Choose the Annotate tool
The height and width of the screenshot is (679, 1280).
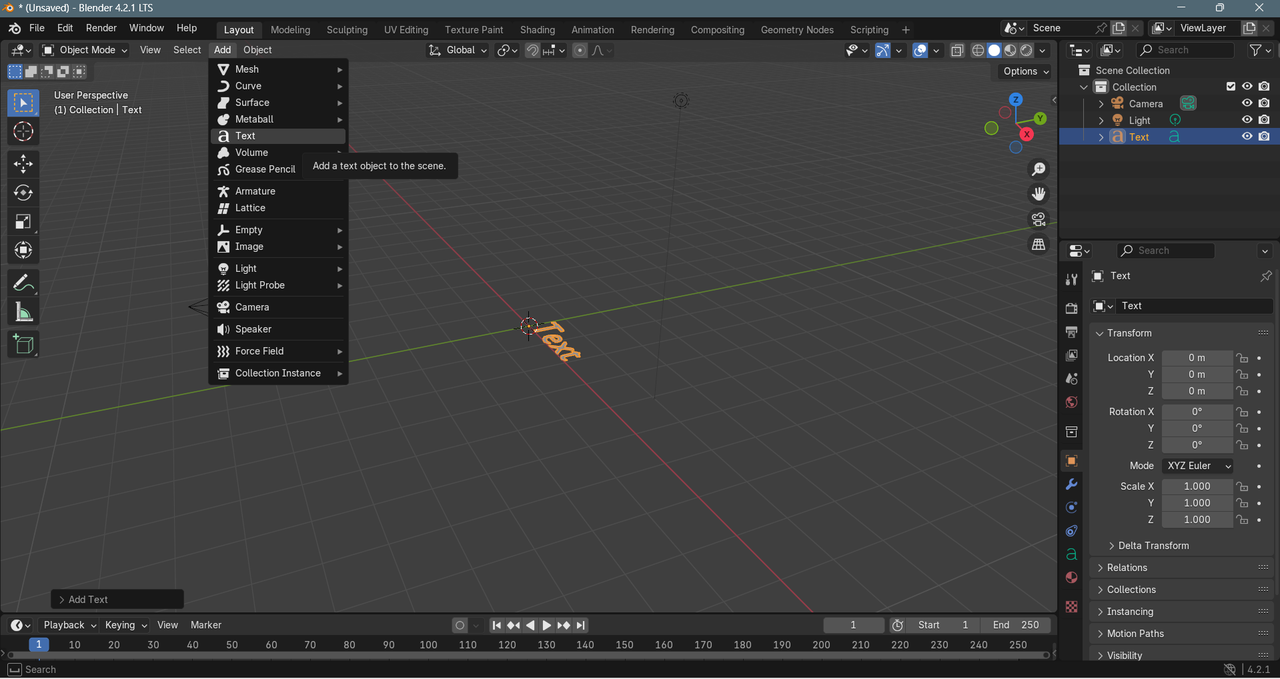pyautogui.click(x=23, y=284)
